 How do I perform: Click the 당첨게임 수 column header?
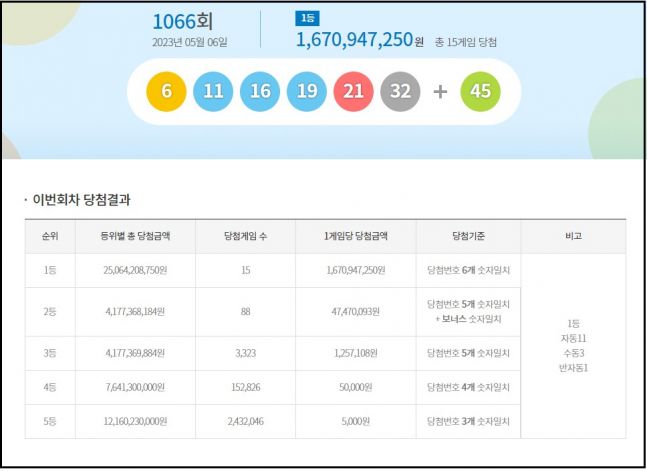tap(245, 236)
